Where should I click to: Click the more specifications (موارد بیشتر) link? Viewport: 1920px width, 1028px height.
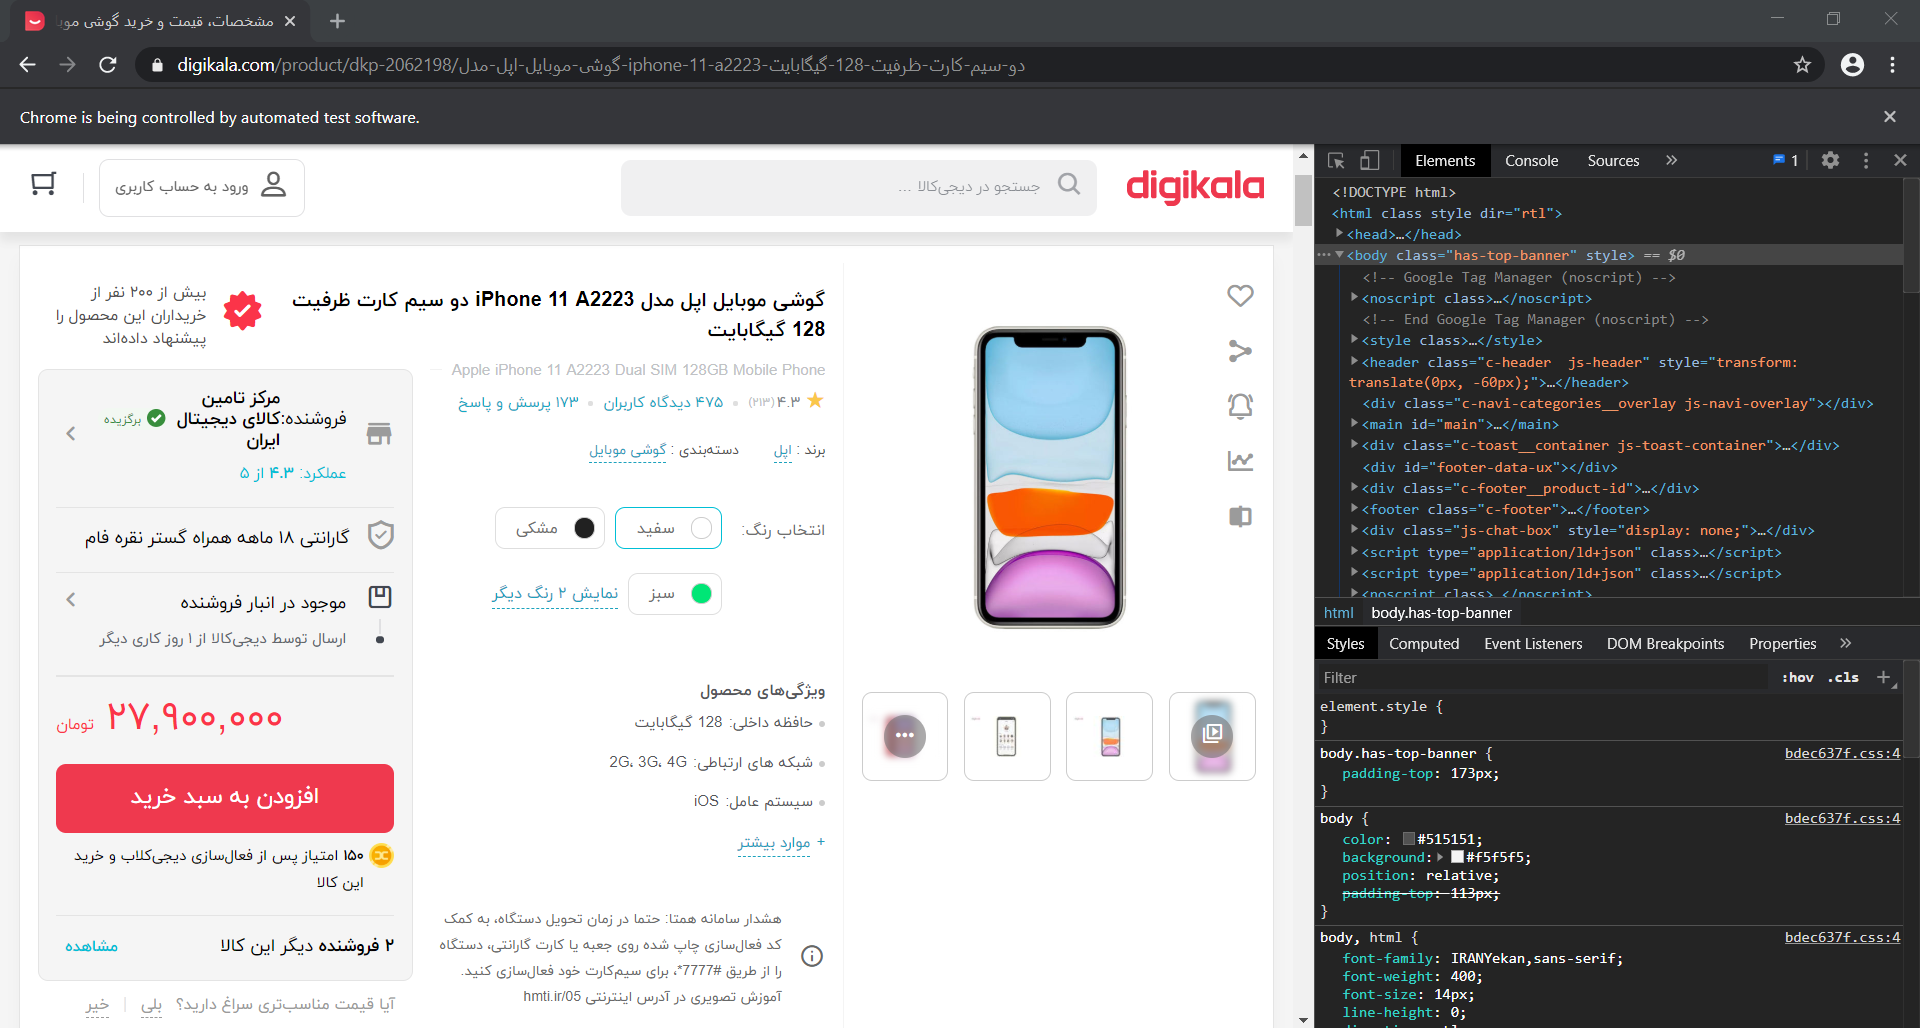pyautogui.click(x=774, y=843)
